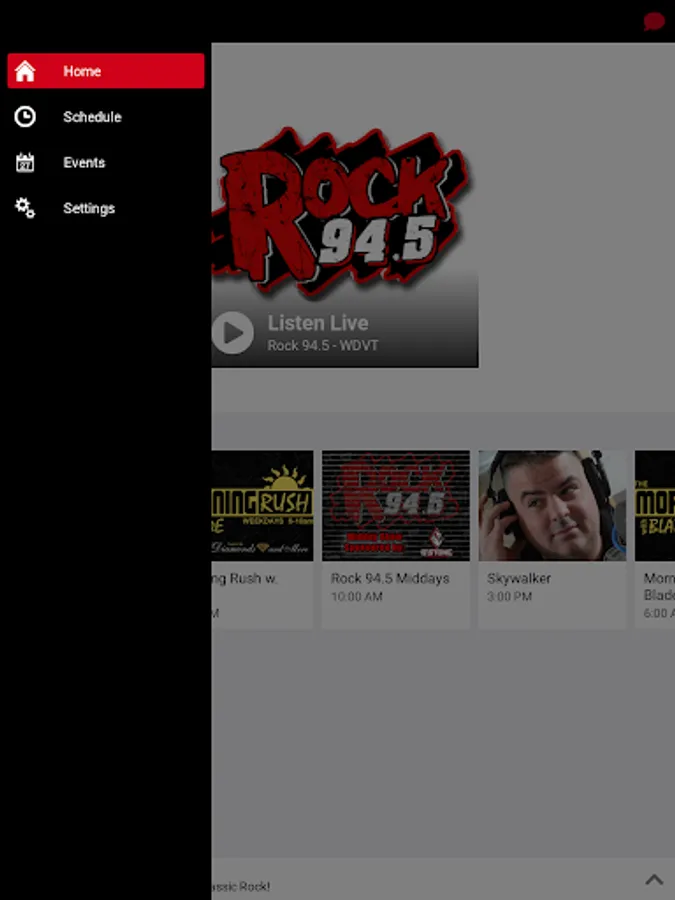Click the 10:00 AM show time

tap(356, 597)
